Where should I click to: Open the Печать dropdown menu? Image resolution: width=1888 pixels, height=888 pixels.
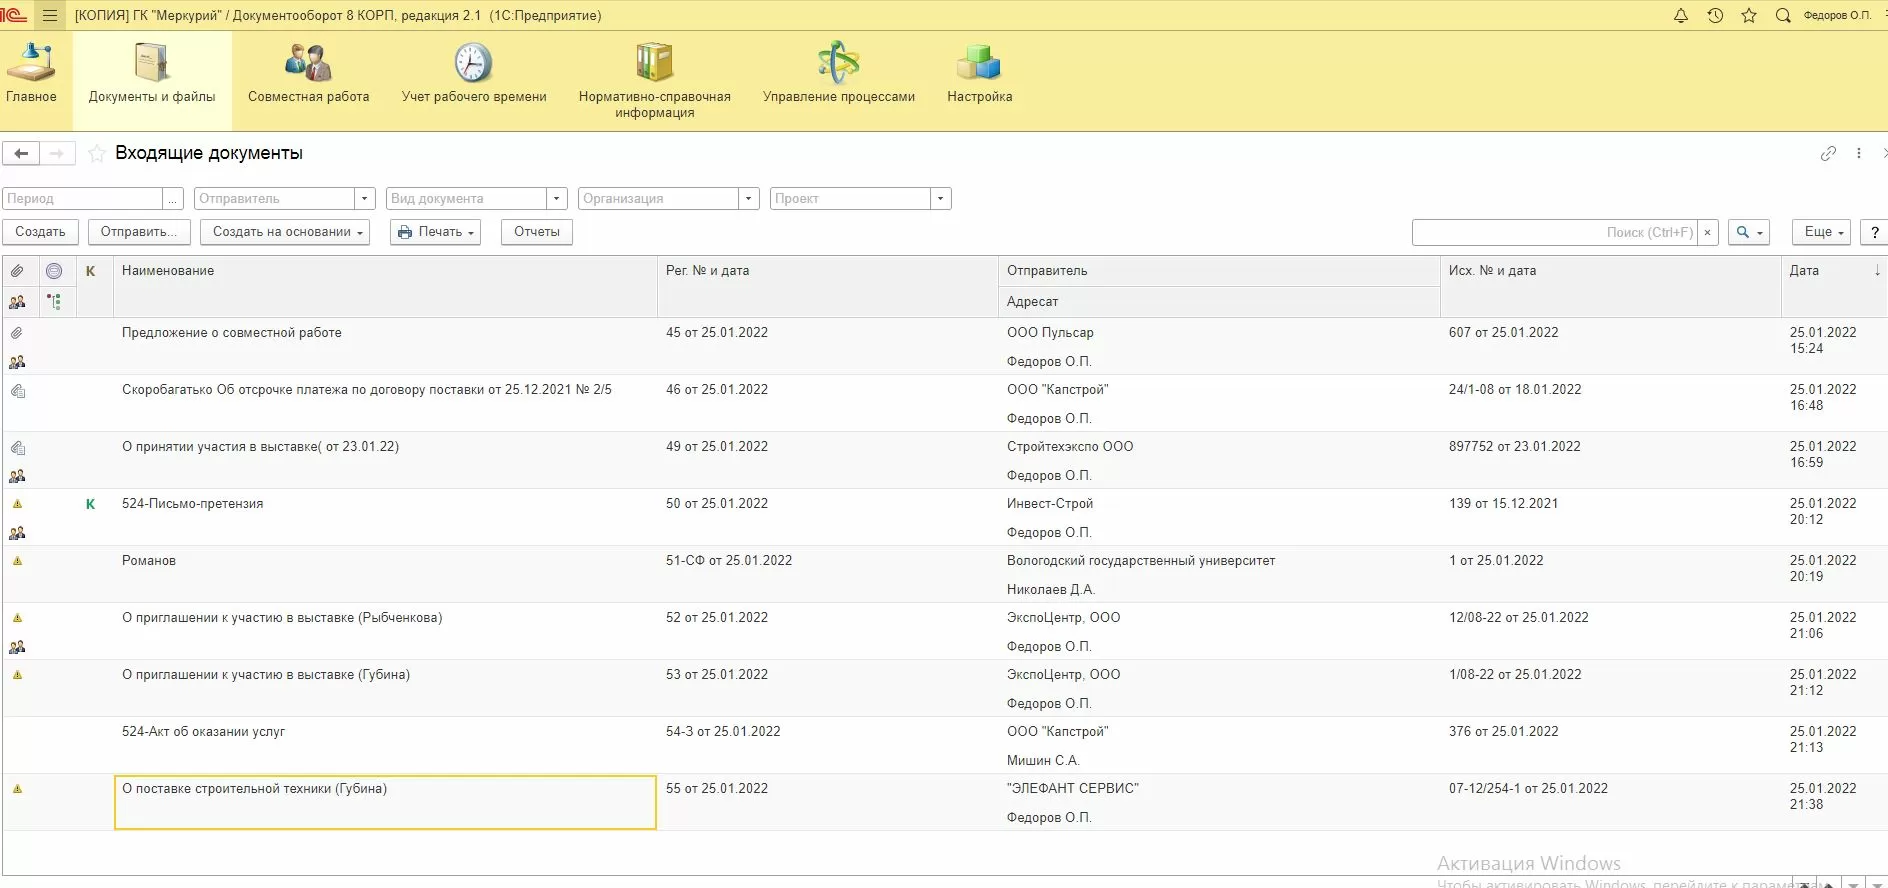tap(436, 232)
